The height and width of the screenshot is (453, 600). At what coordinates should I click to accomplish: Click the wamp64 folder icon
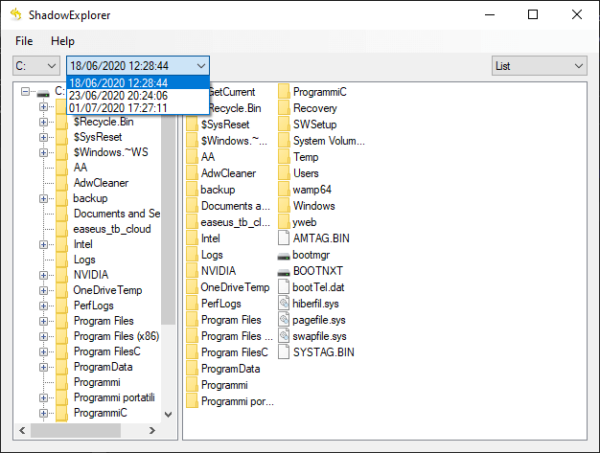pyautogui.click(x=284, y=189)
